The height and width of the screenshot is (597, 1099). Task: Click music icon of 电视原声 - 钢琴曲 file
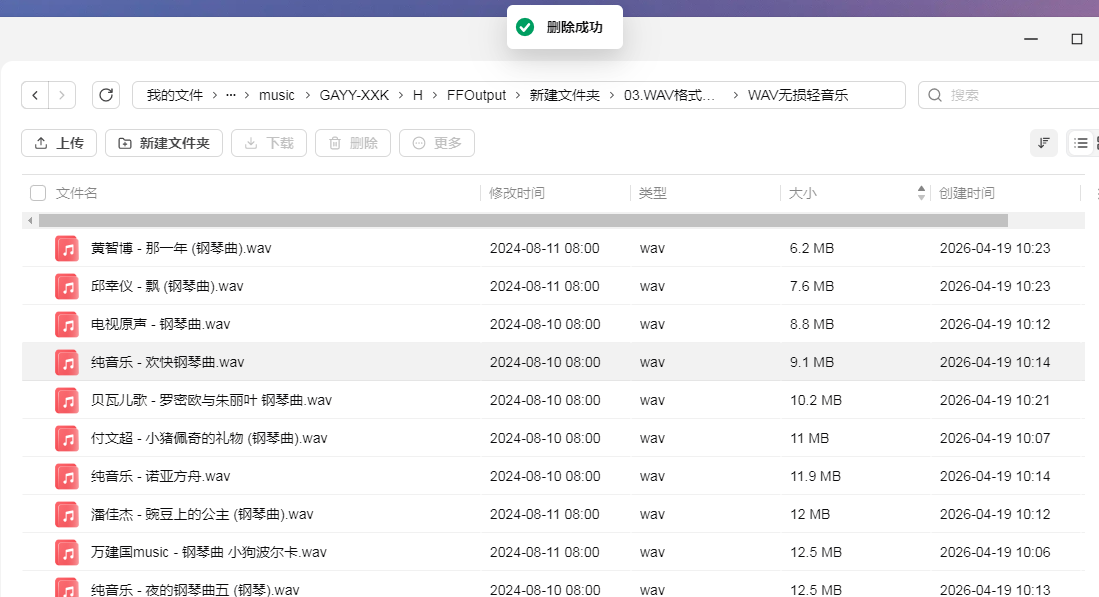tap(67, 324)
